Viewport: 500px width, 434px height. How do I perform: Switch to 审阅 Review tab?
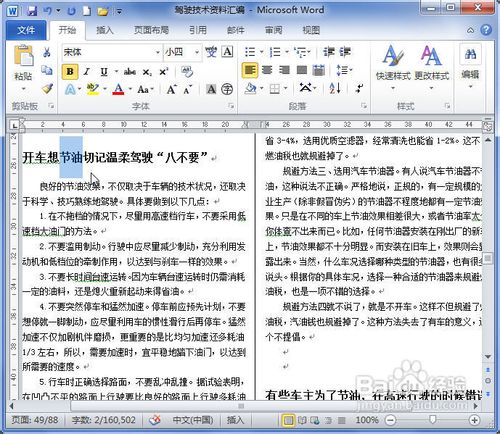coord(274,30)
